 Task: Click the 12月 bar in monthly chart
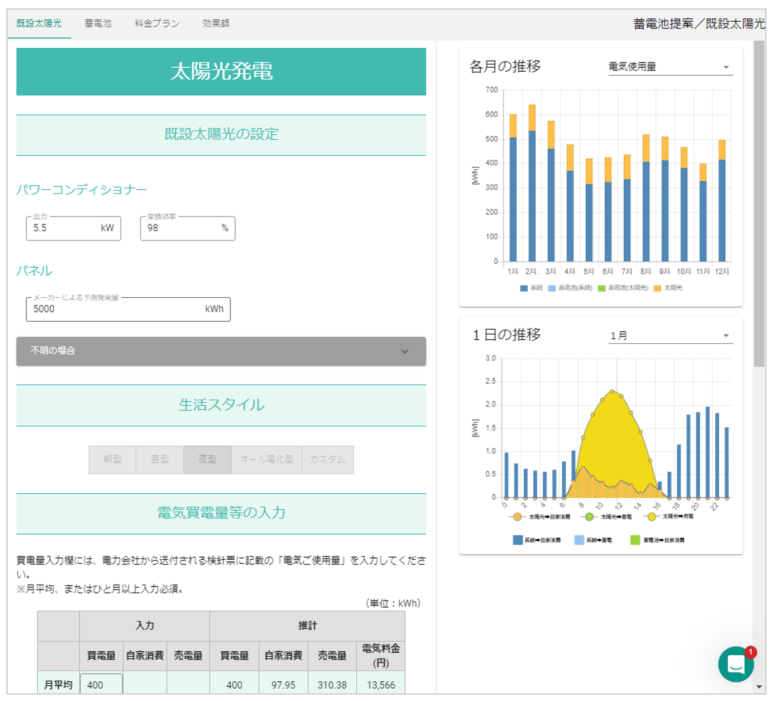(x=722, y=201)
